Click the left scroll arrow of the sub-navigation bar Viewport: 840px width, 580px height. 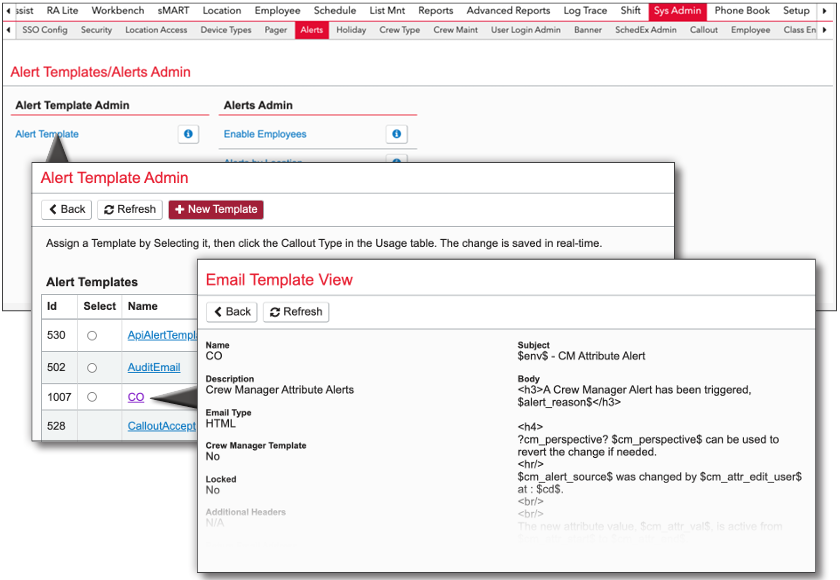pos(8,30)
